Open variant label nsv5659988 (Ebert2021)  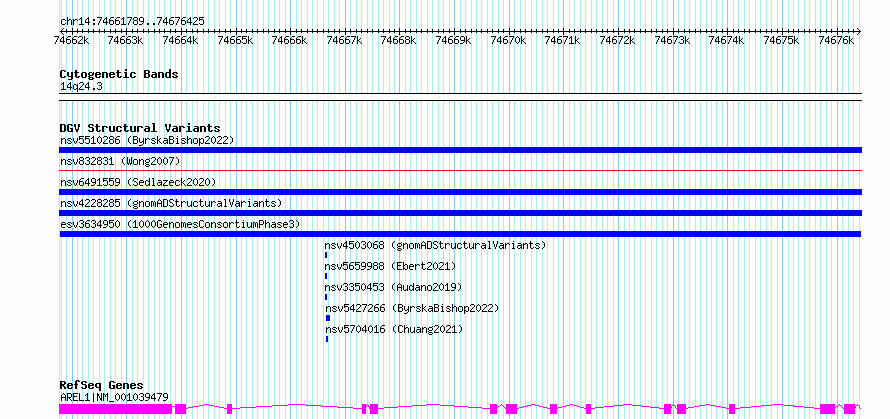tap(391, 266)
